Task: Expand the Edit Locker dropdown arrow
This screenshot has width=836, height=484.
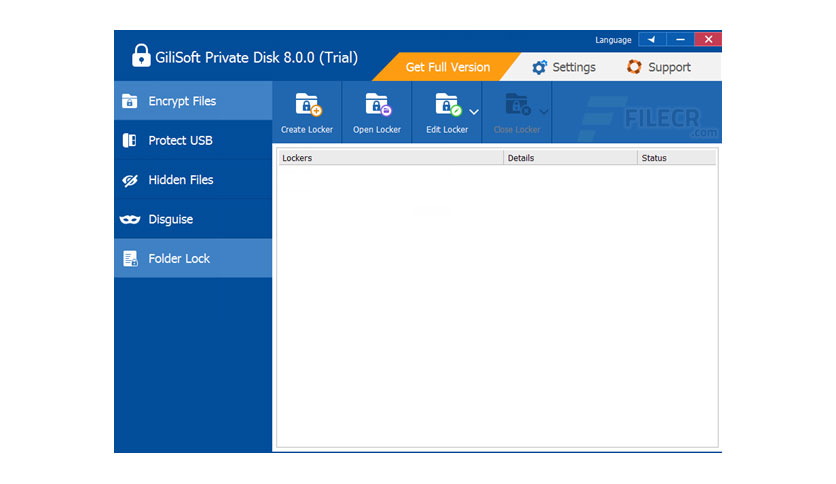Action: point(474,112)
